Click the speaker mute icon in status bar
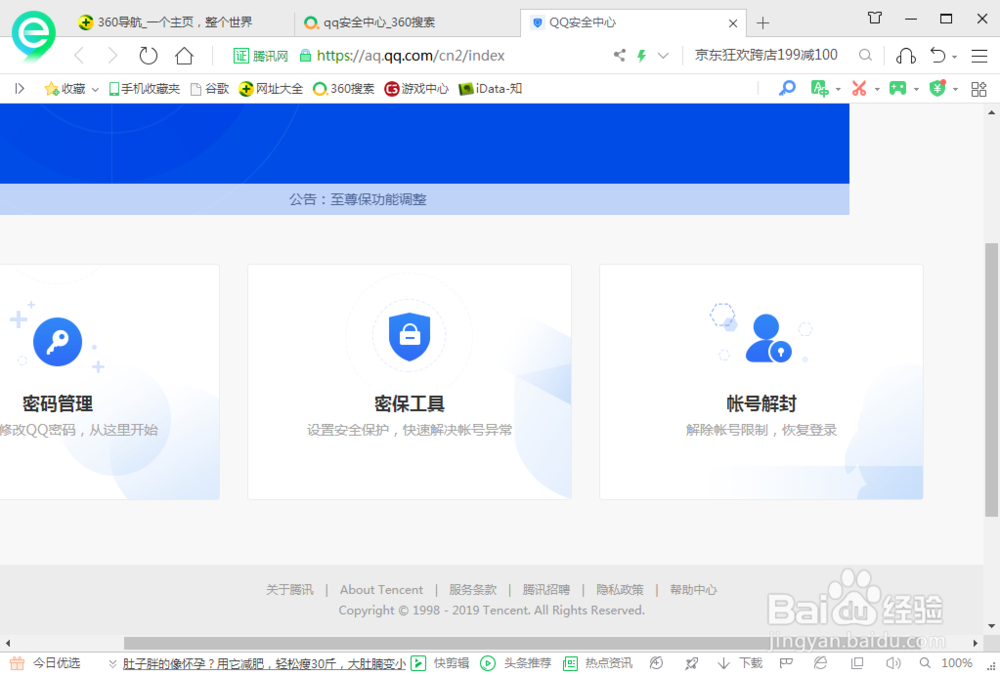The width and height of the screenshot is (1000, 675). click(893, 664)
